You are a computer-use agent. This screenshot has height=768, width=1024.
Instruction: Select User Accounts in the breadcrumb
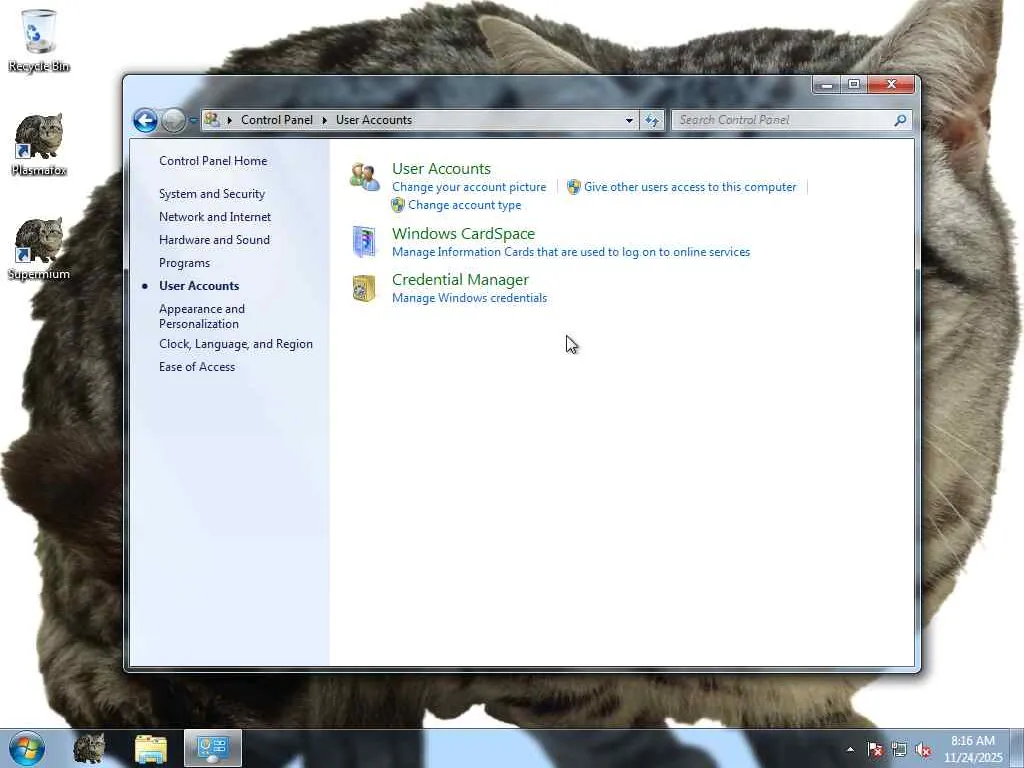point(374,120)
